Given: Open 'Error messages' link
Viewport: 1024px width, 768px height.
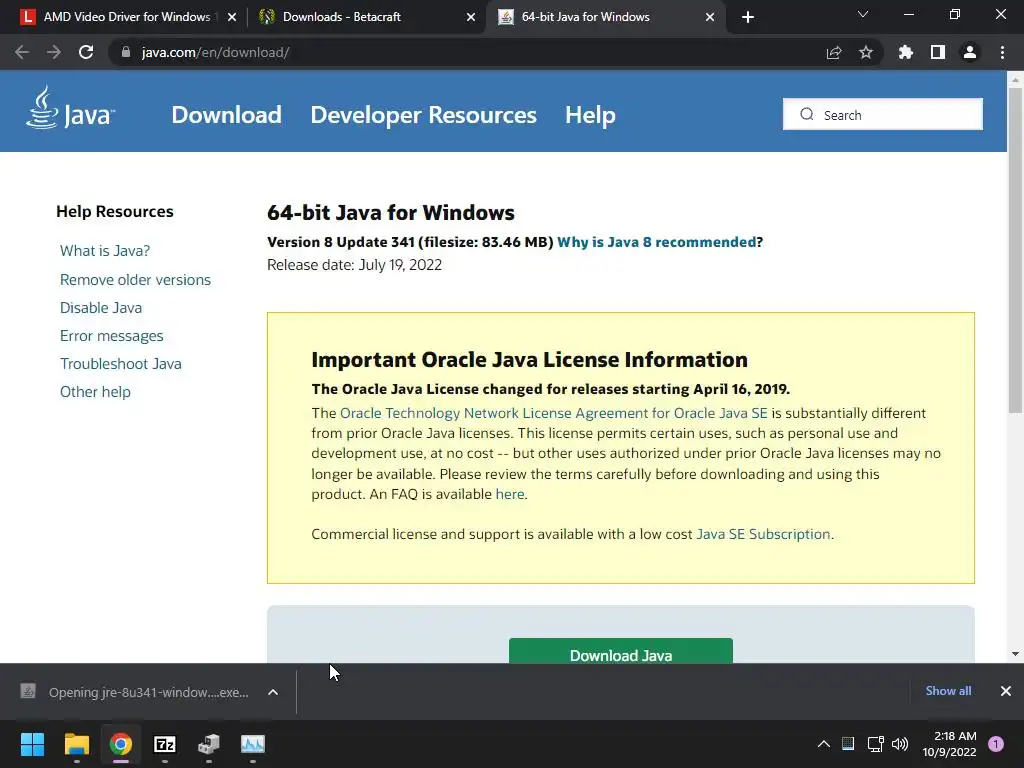Looking at the screenshot, I should tap(112, 336).
